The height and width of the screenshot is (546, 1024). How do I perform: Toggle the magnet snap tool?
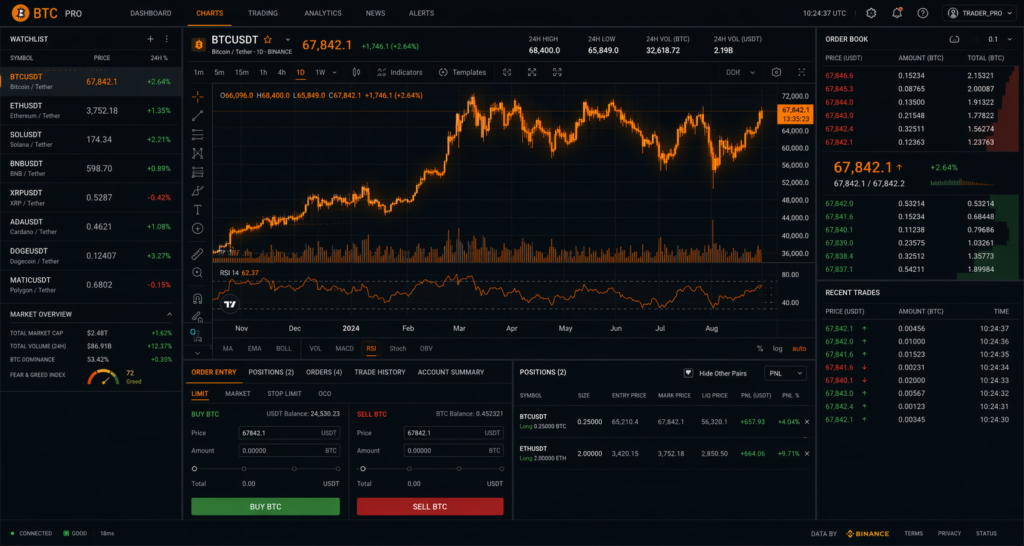tap(197, 298)
